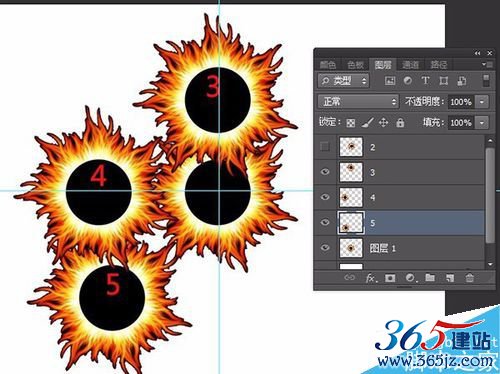Click the lock transparent pixels icon
Screen dimensions: 500x374
(351, 123)
